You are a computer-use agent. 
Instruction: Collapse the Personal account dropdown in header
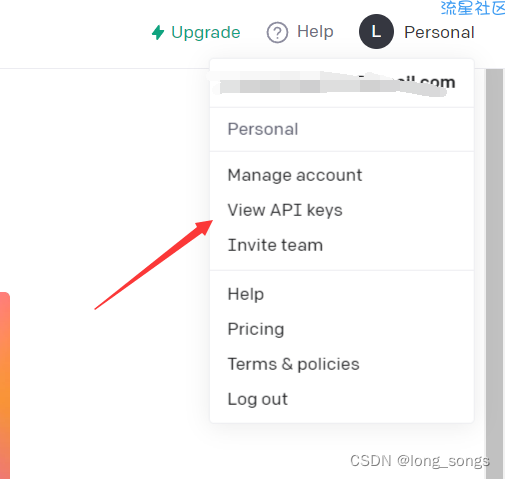click(x=417, y=32)
